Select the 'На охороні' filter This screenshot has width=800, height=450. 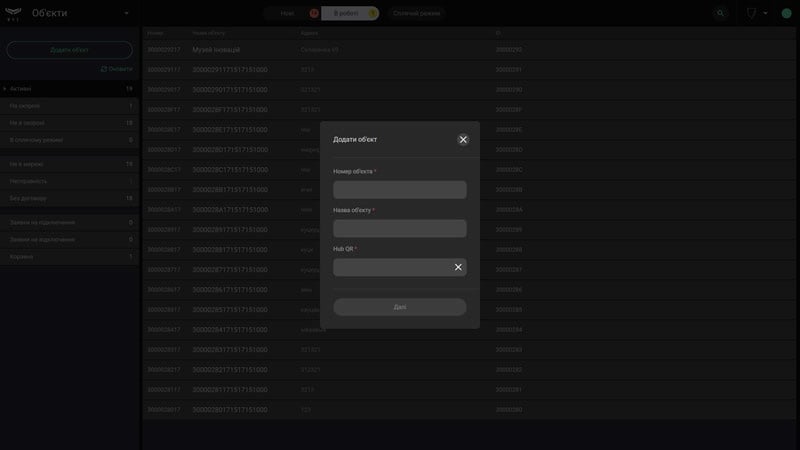69,106
